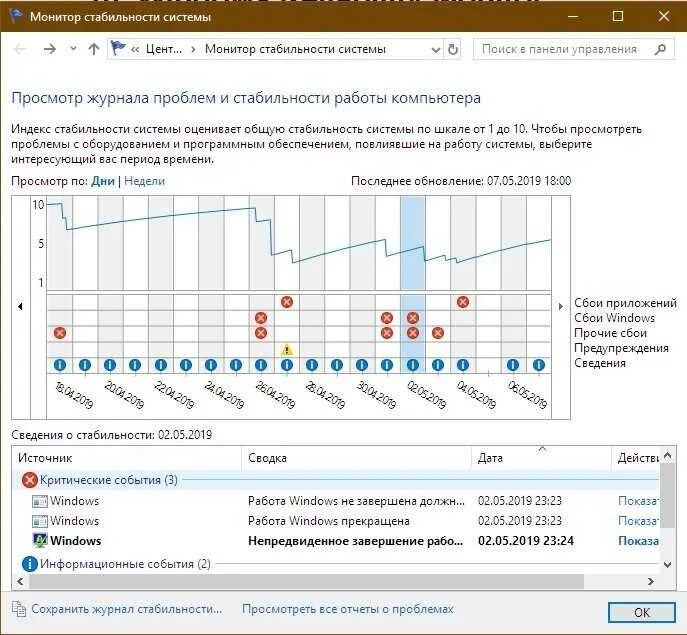
Task: Click the date cell "02.05.2019 23:24"
Action: pyautogui.click(x=526, y=541)
